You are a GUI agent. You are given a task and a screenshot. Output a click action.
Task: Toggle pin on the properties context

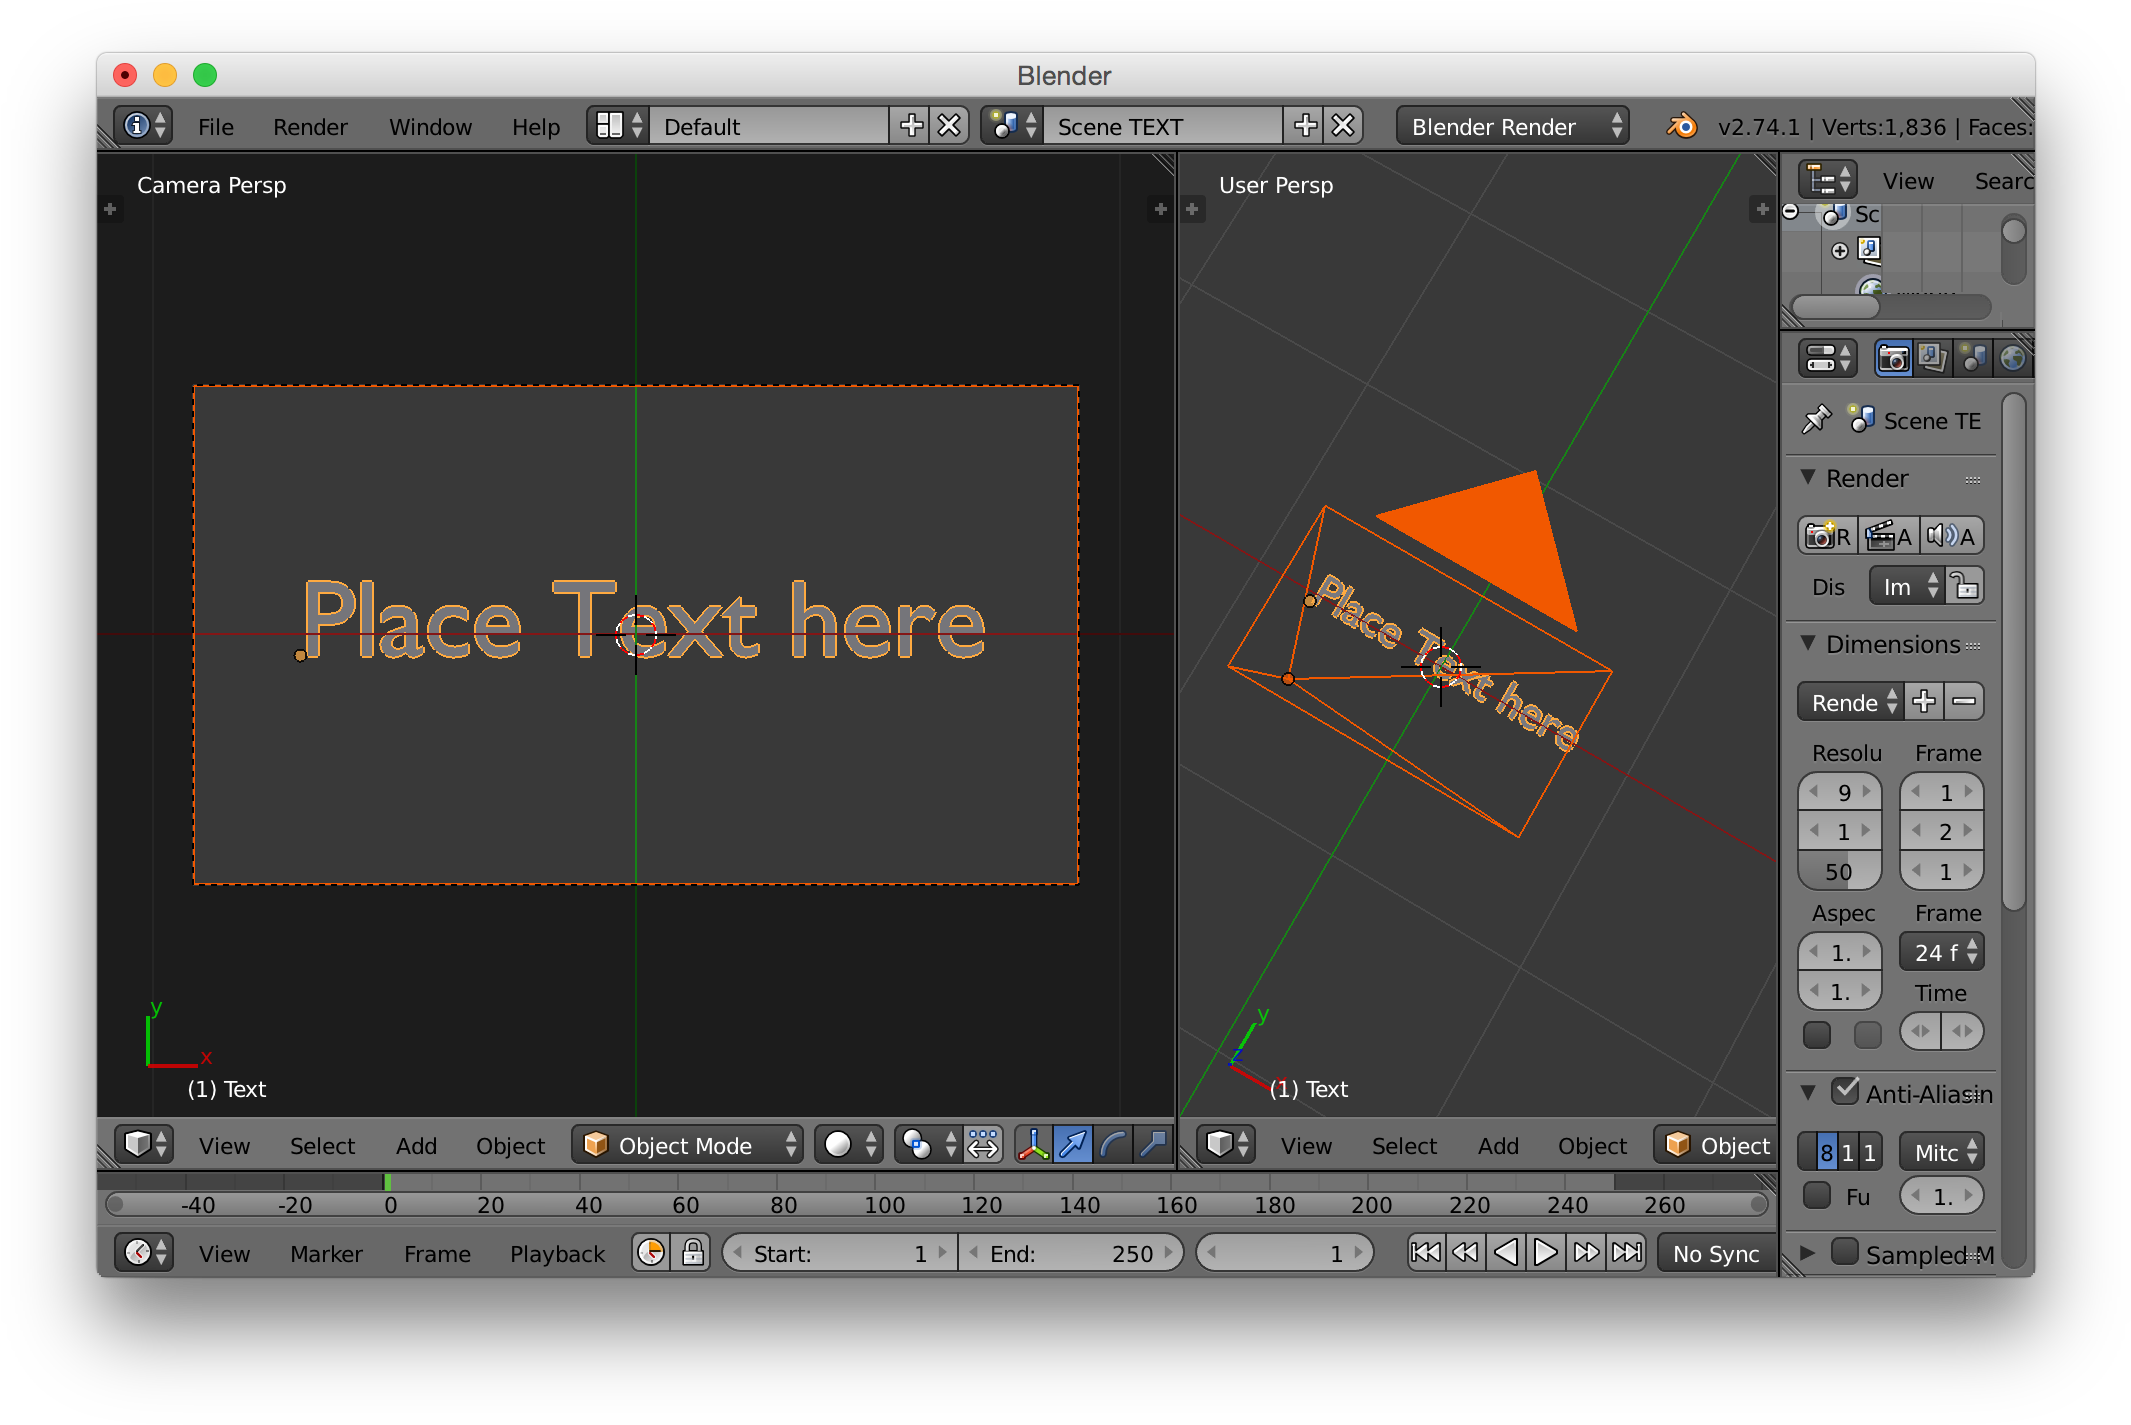(1815, 419)
